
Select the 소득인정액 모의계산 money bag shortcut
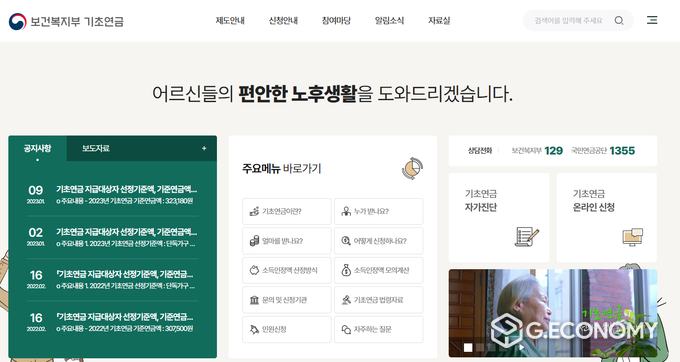pos(379,270)
